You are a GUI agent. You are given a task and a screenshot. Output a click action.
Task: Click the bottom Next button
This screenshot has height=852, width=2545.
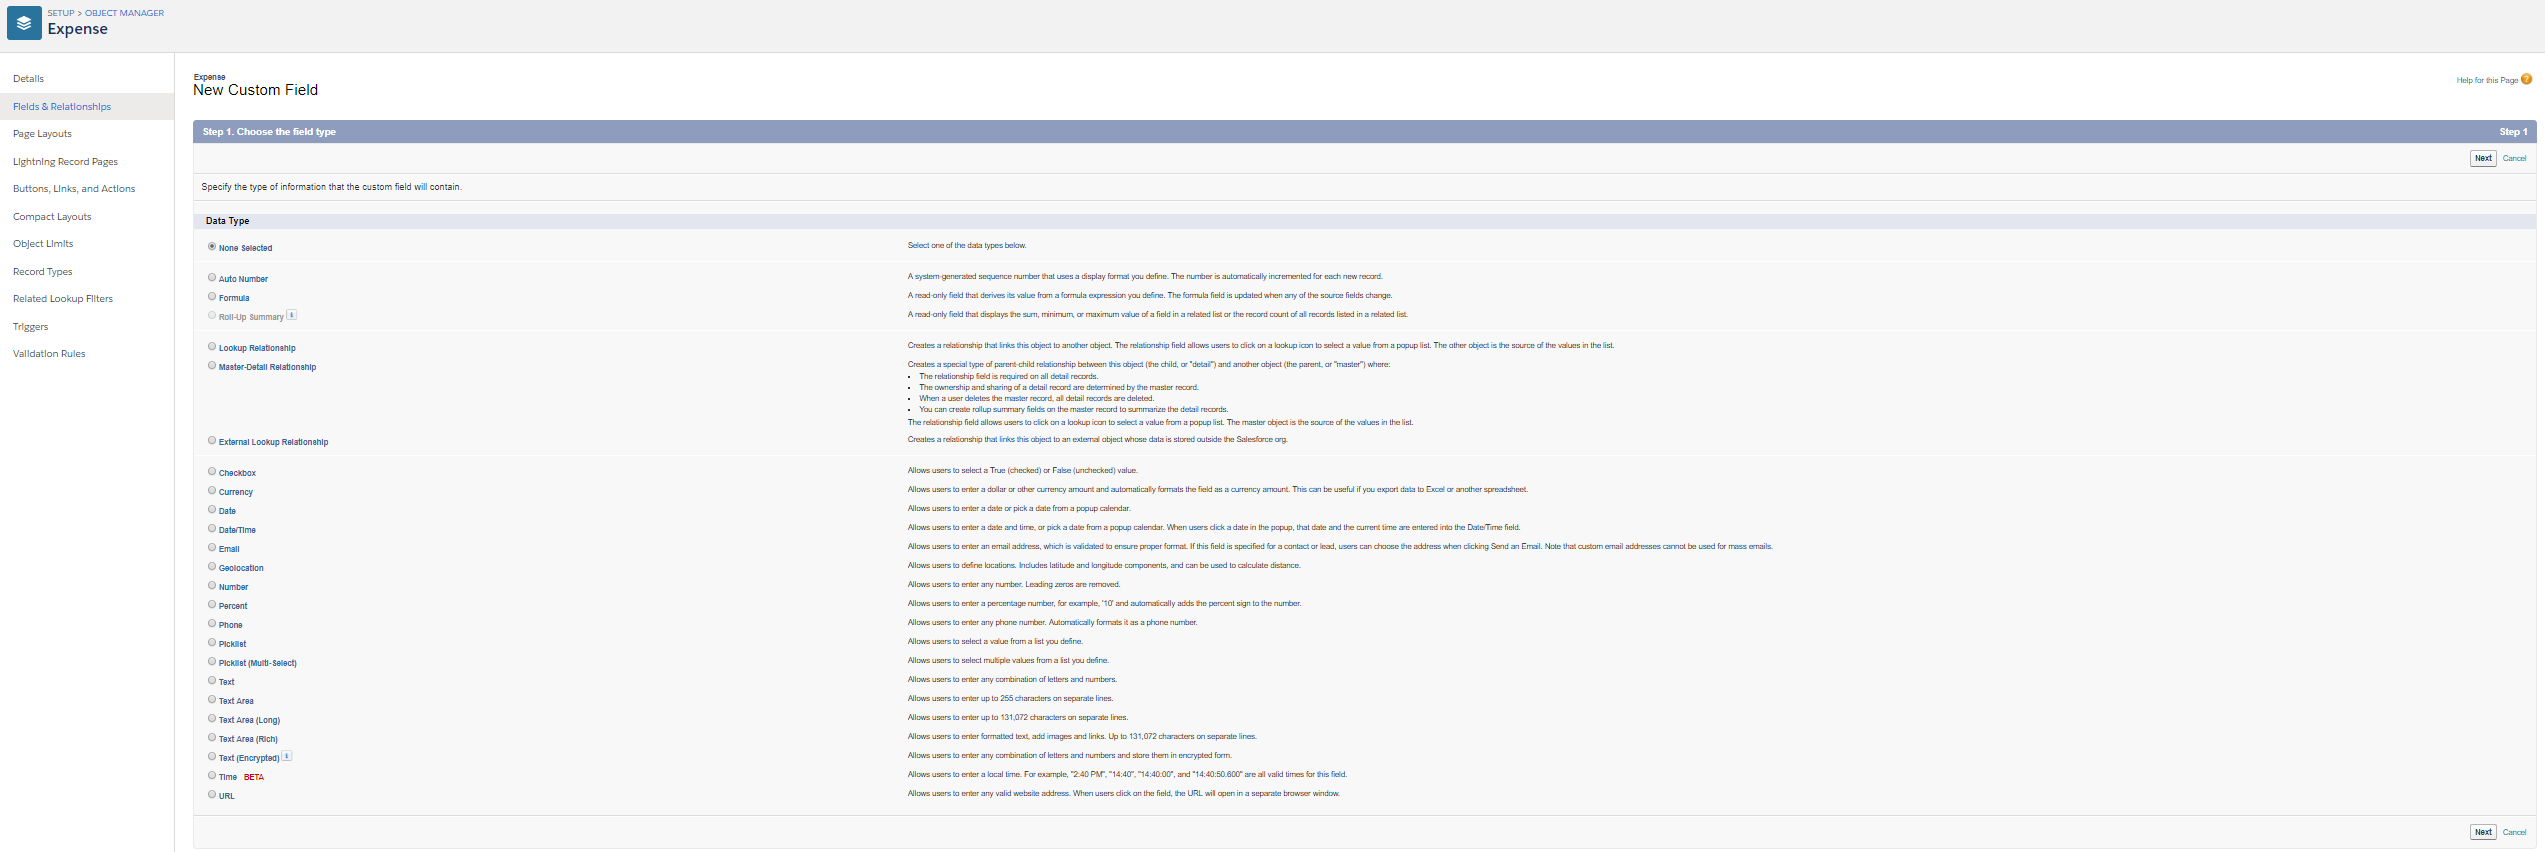coord(2483,832)
